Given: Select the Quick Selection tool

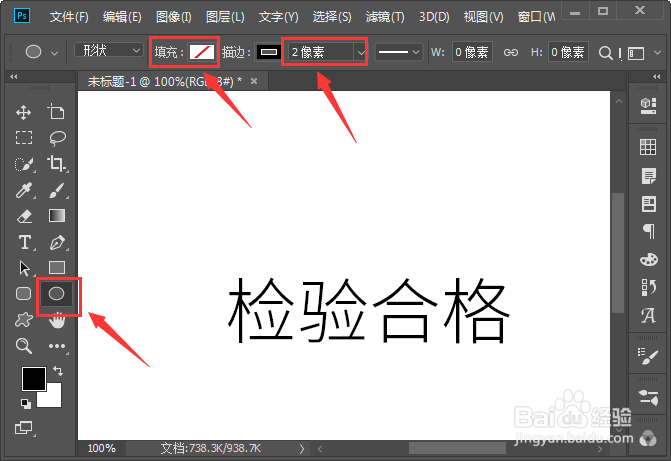Looking at the screenshot, I should coord(24,164).
